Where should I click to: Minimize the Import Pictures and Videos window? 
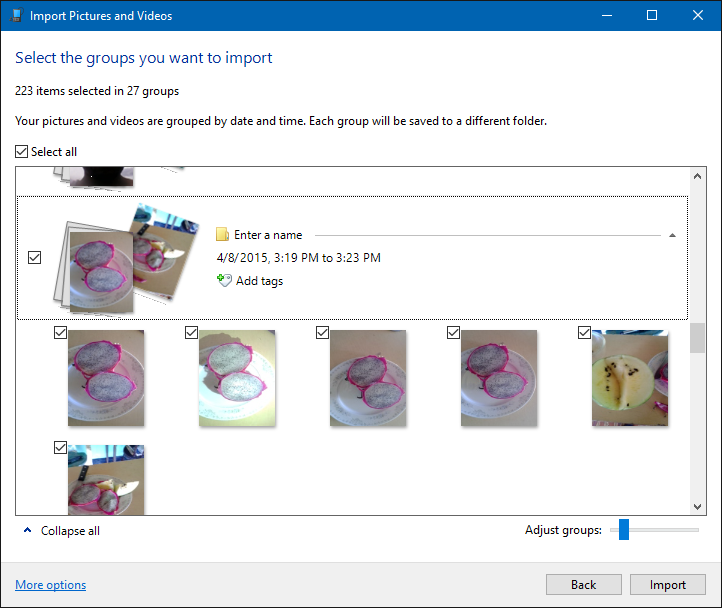(607, 15)
